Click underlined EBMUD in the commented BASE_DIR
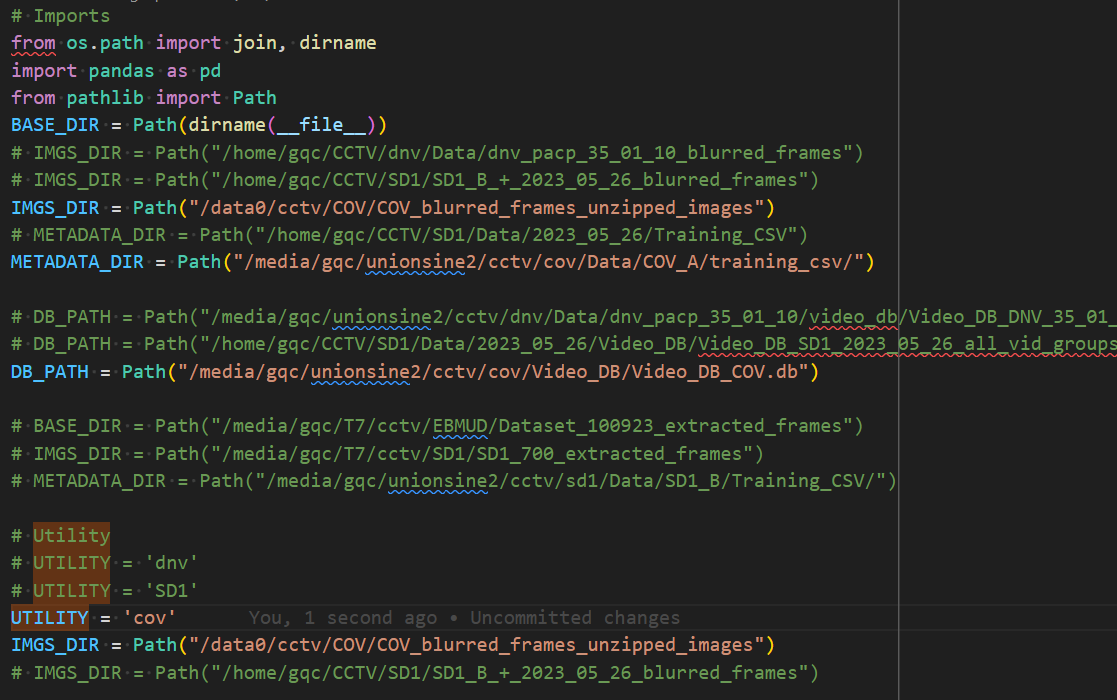Screen dimensions: 1117x700 coord(459,426)
